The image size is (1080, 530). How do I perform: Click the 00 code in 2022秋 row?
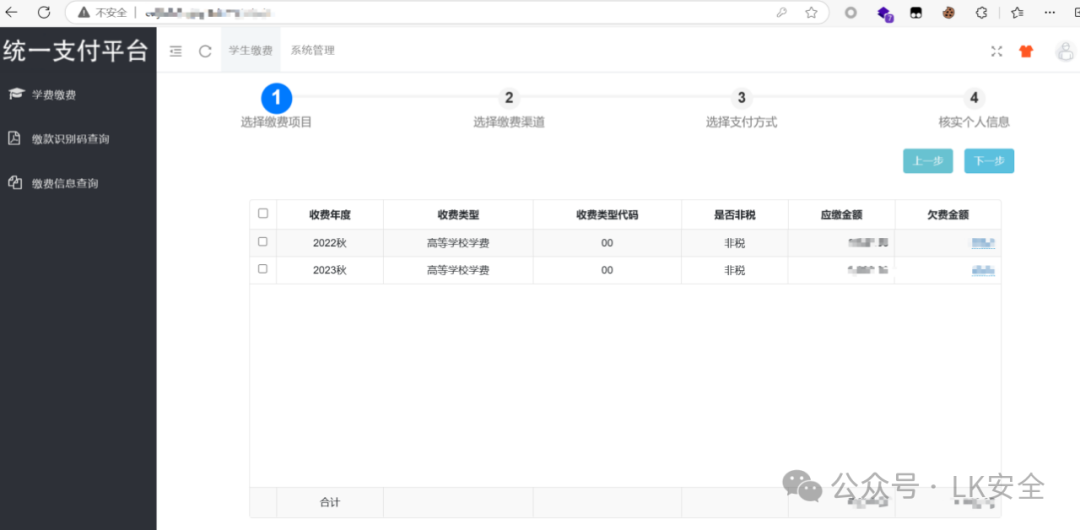pyautogui.click(x=607, y=243)
